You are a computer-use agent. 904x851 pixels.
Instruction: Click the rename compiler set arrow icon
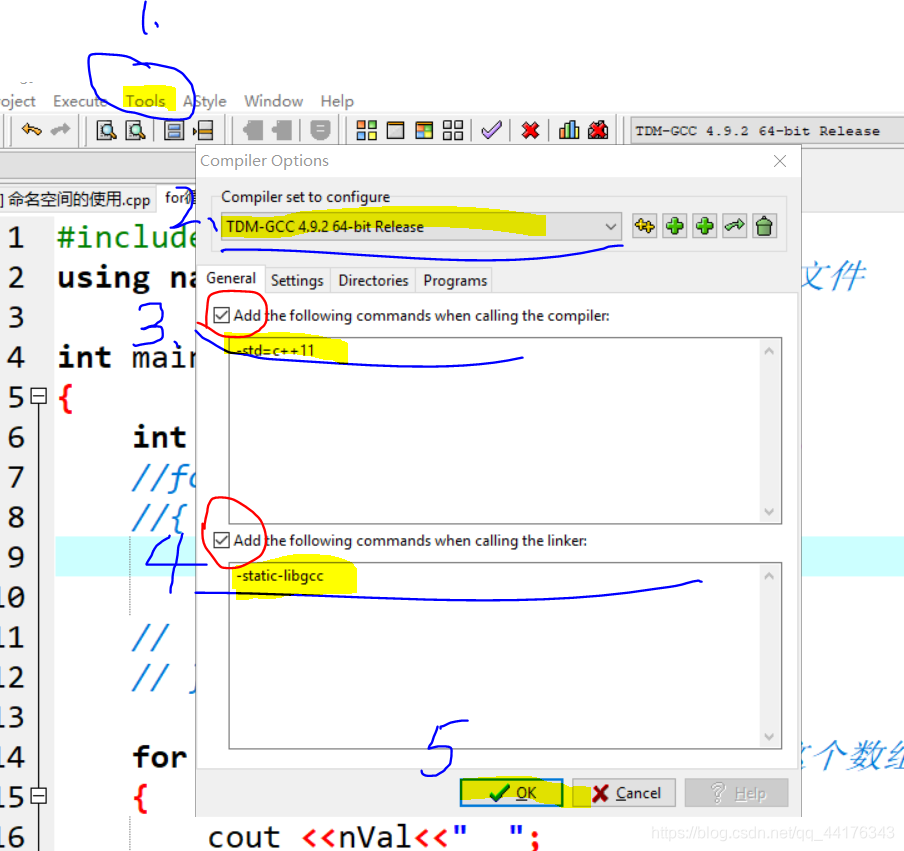pos(734,226)
